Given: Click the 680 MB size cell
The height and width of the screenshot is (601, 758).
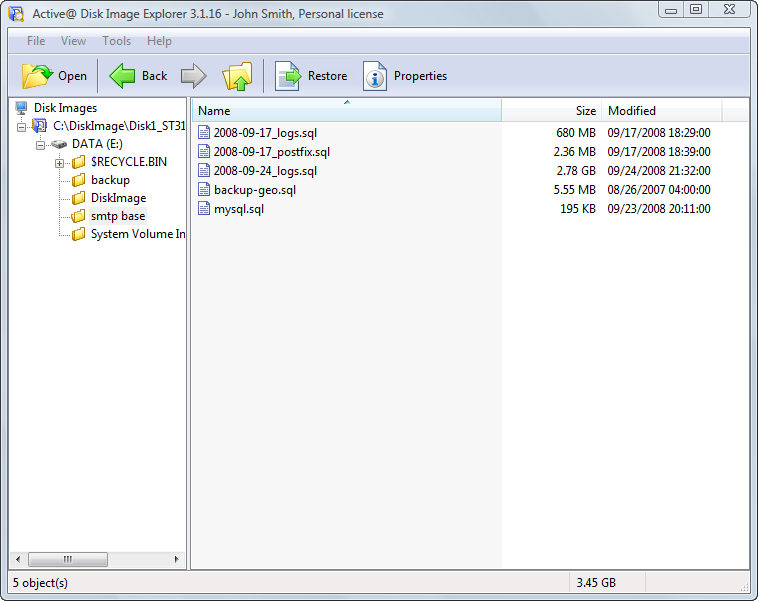Looking at the screenshot, I should point(576,132).
